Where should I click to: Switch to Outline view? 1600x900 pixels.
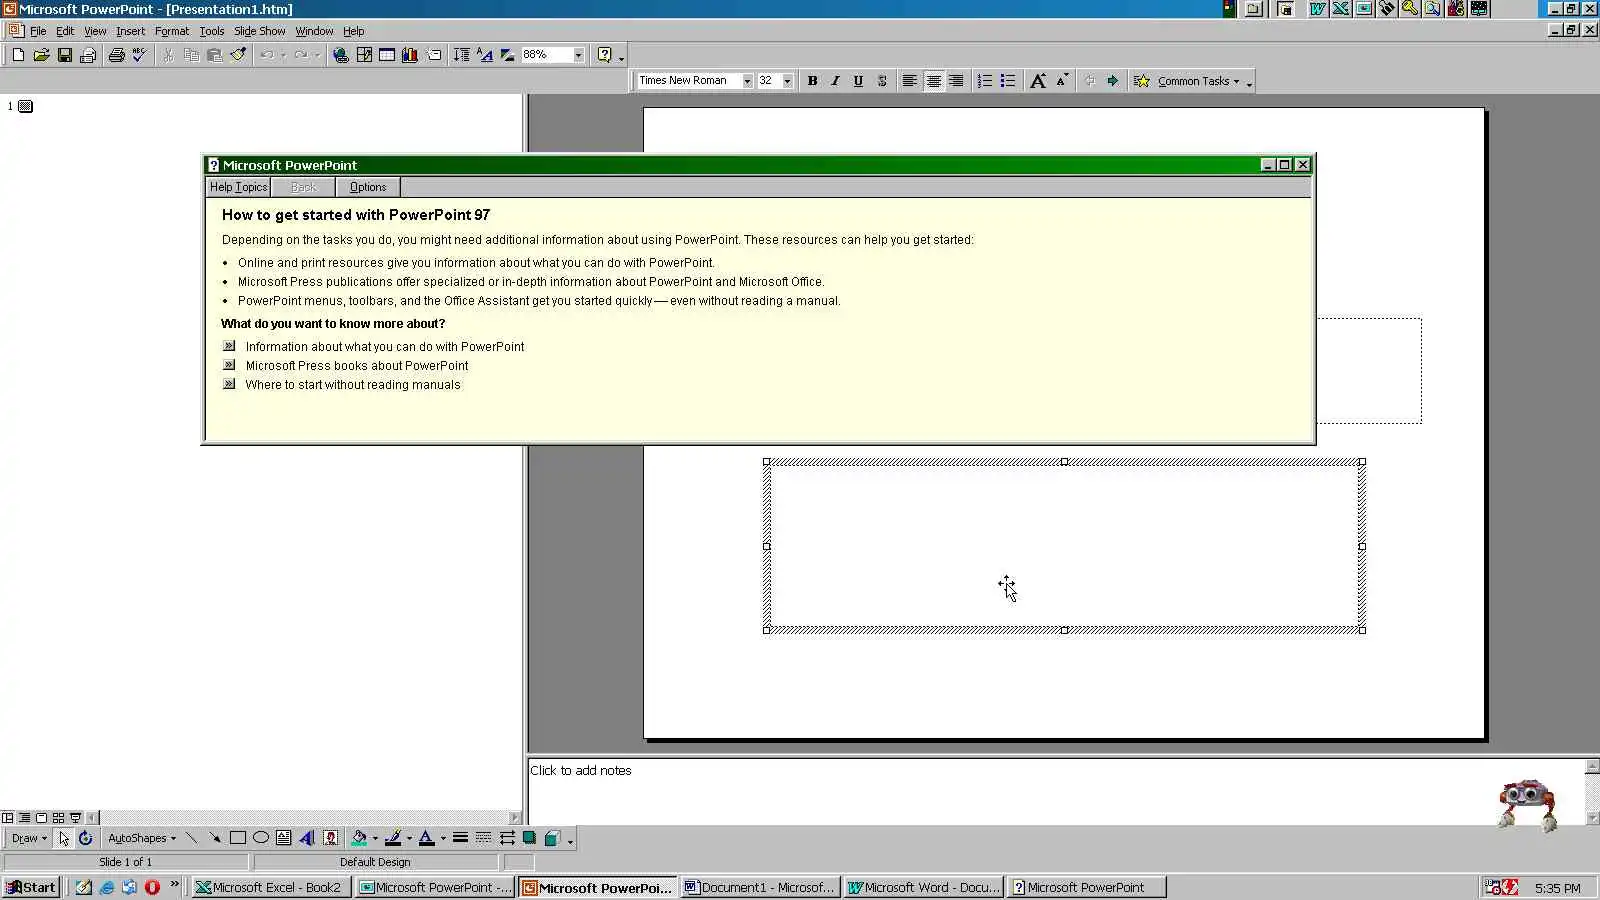24,817
